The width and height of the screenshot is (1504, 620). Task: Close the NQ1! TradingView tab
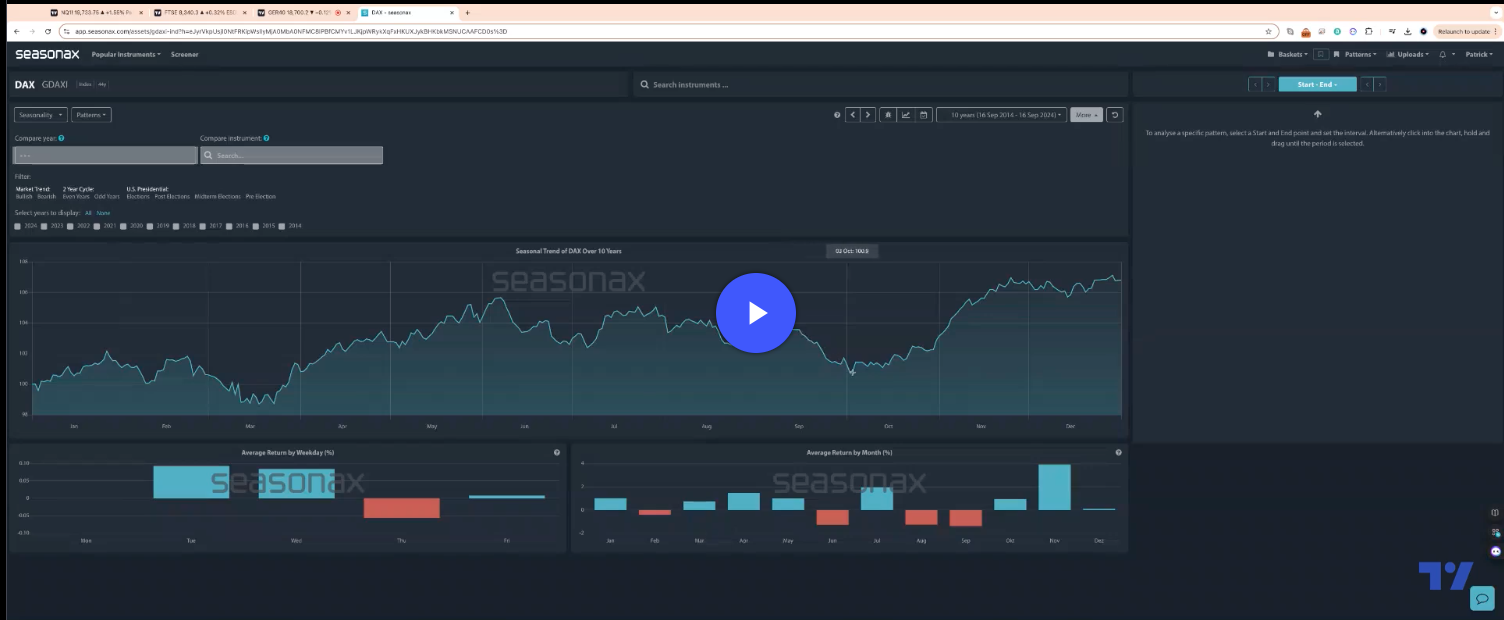pyautogui.click(x=143, y=13)
